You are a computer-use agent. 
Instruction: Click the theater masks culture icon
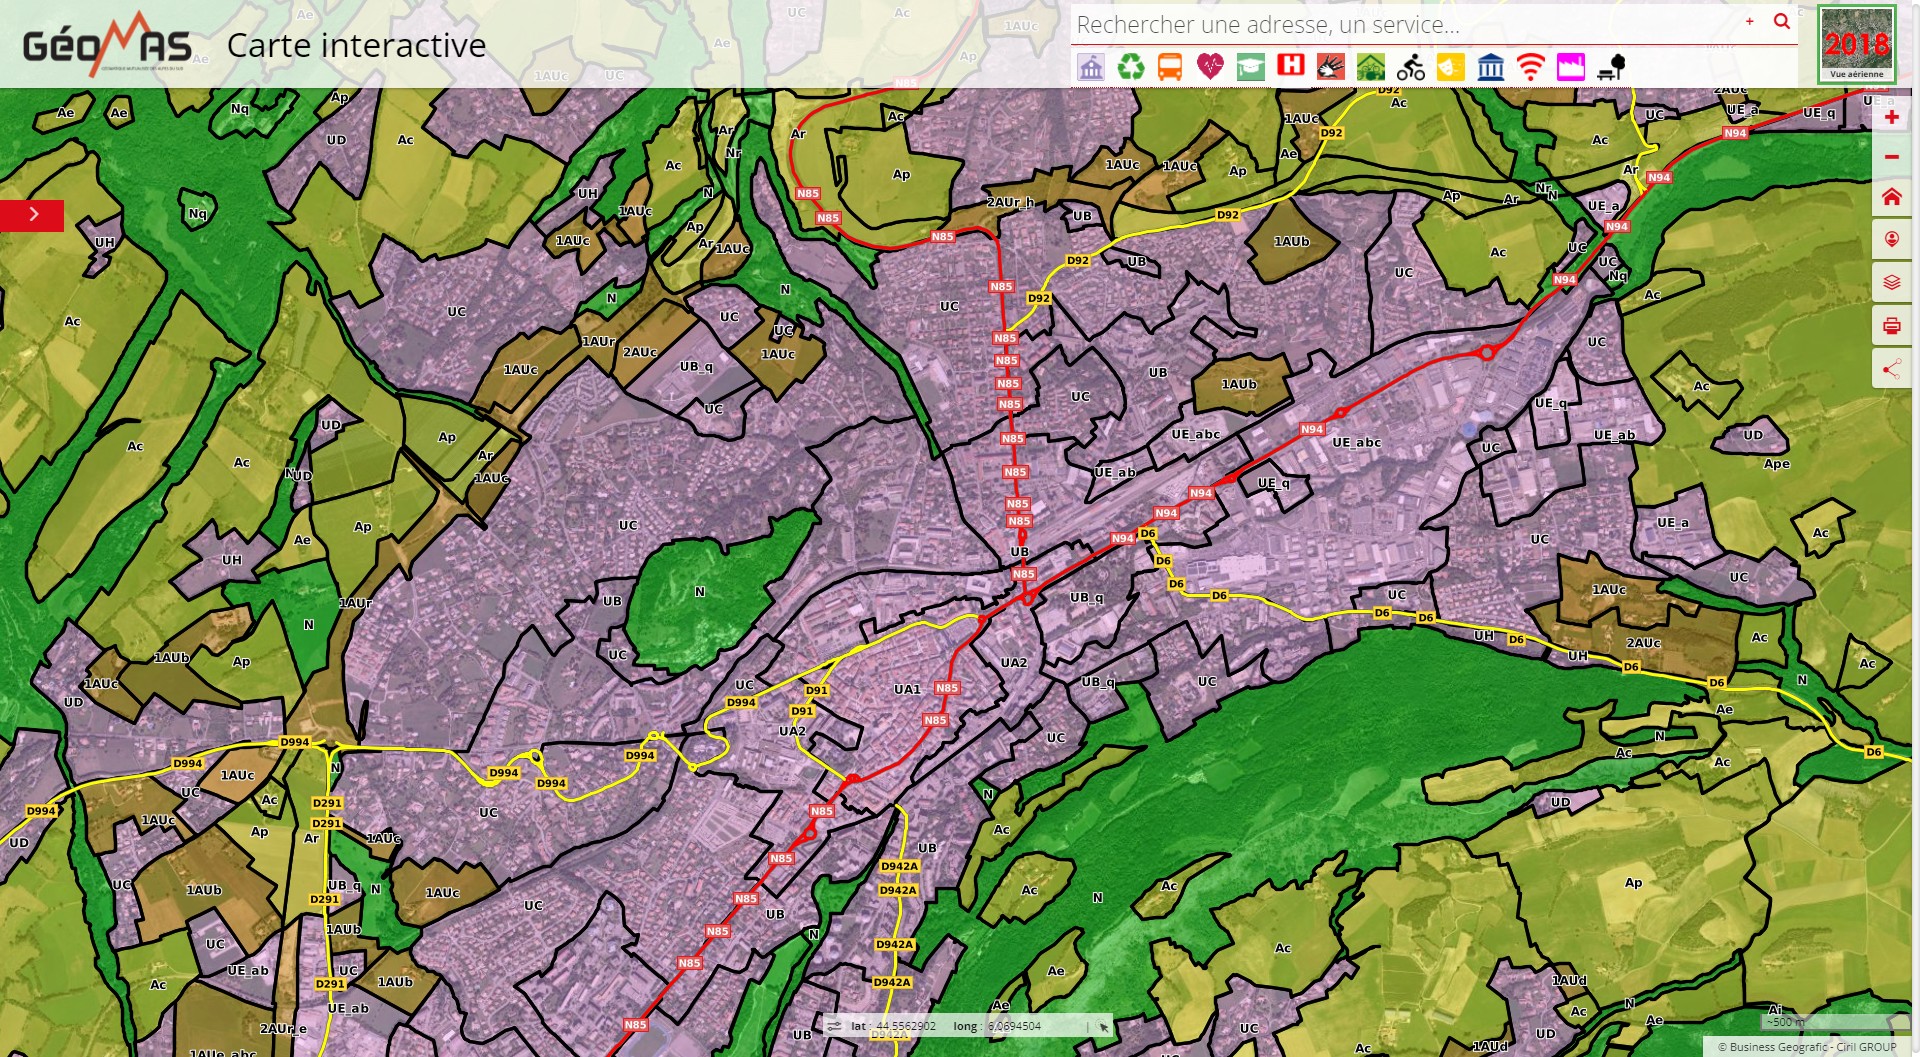[1450, 67]
